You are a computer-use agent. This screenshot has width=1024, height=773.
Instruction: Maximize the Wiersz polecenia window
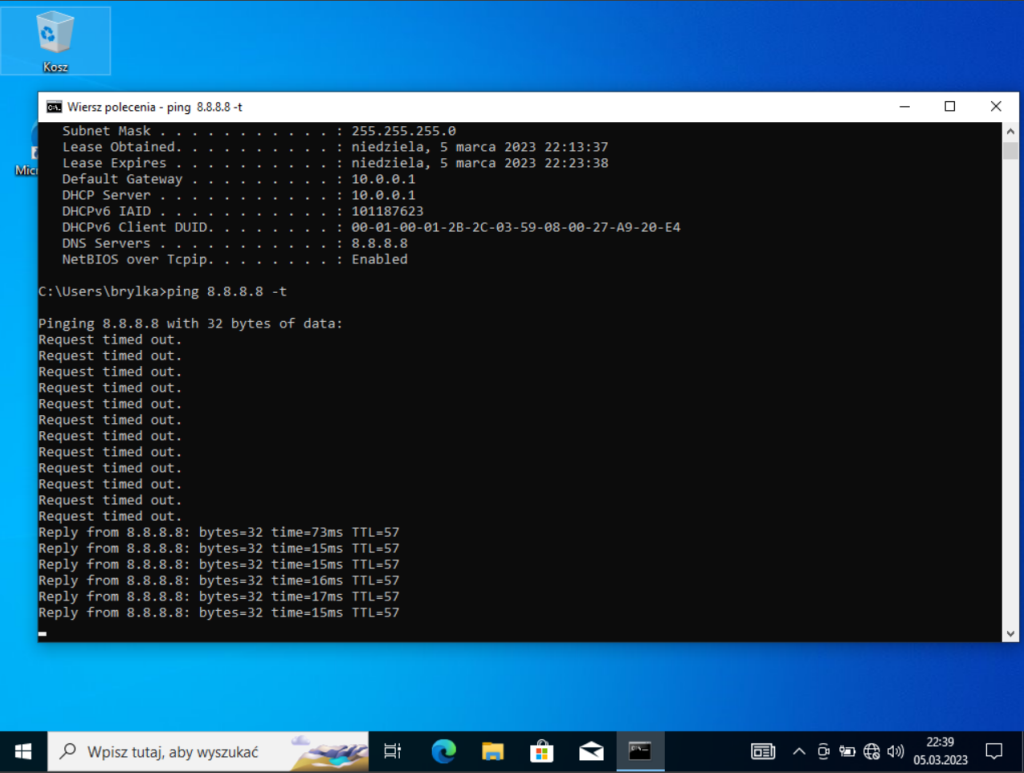coord(950,106)
